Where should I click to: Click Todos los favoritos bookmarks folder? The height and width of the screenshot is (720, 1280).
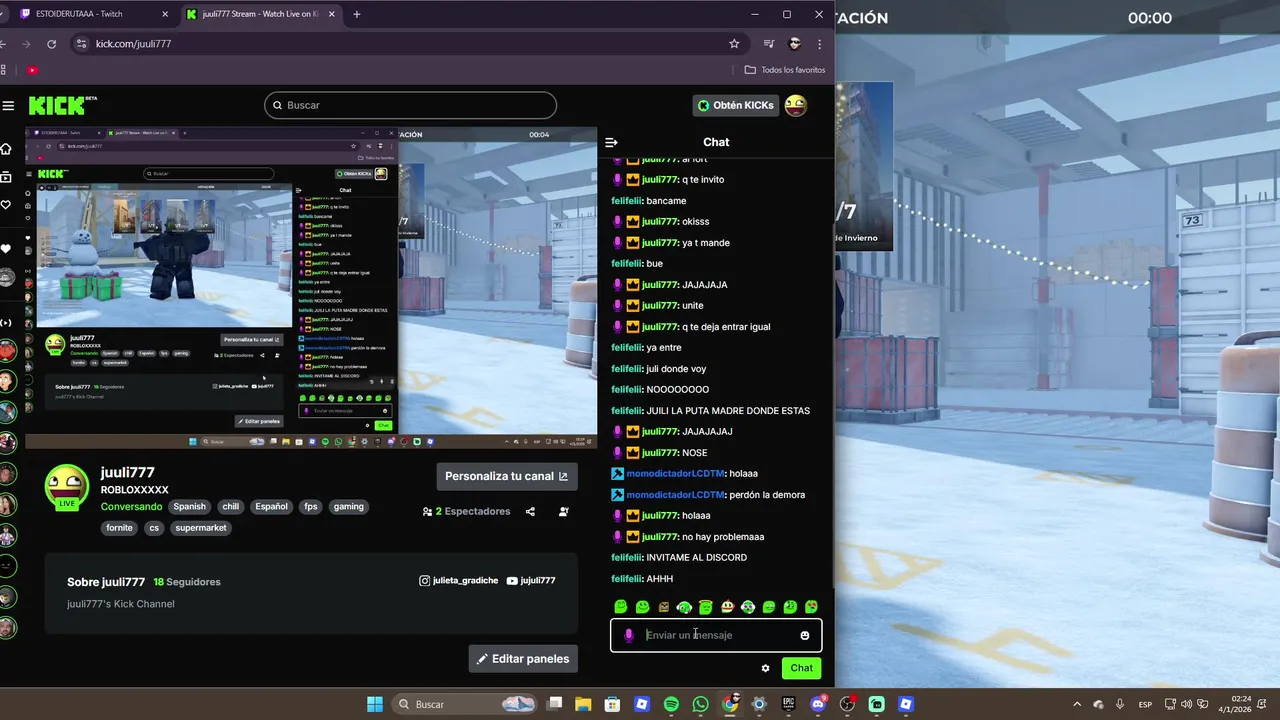pos(785,70)
